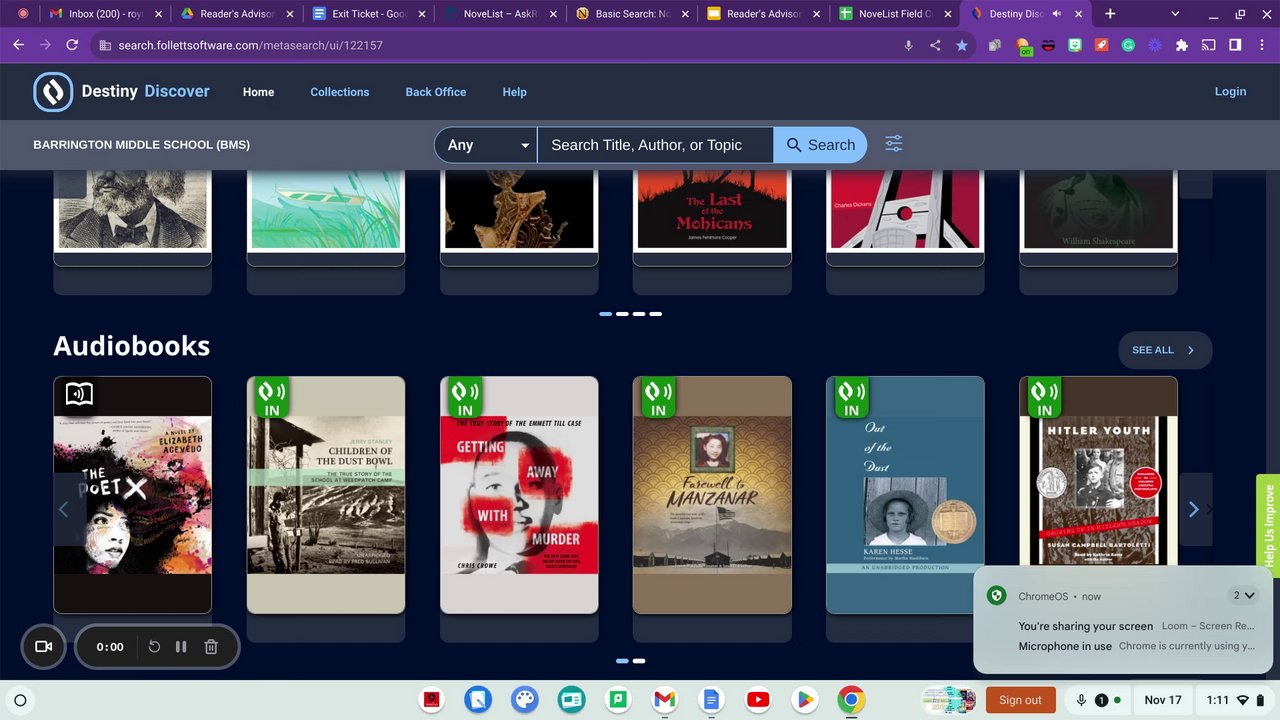This screenshot has width=1280, height=720.
Task: Click the Sign out button on the shelf
Action: 1020,700
